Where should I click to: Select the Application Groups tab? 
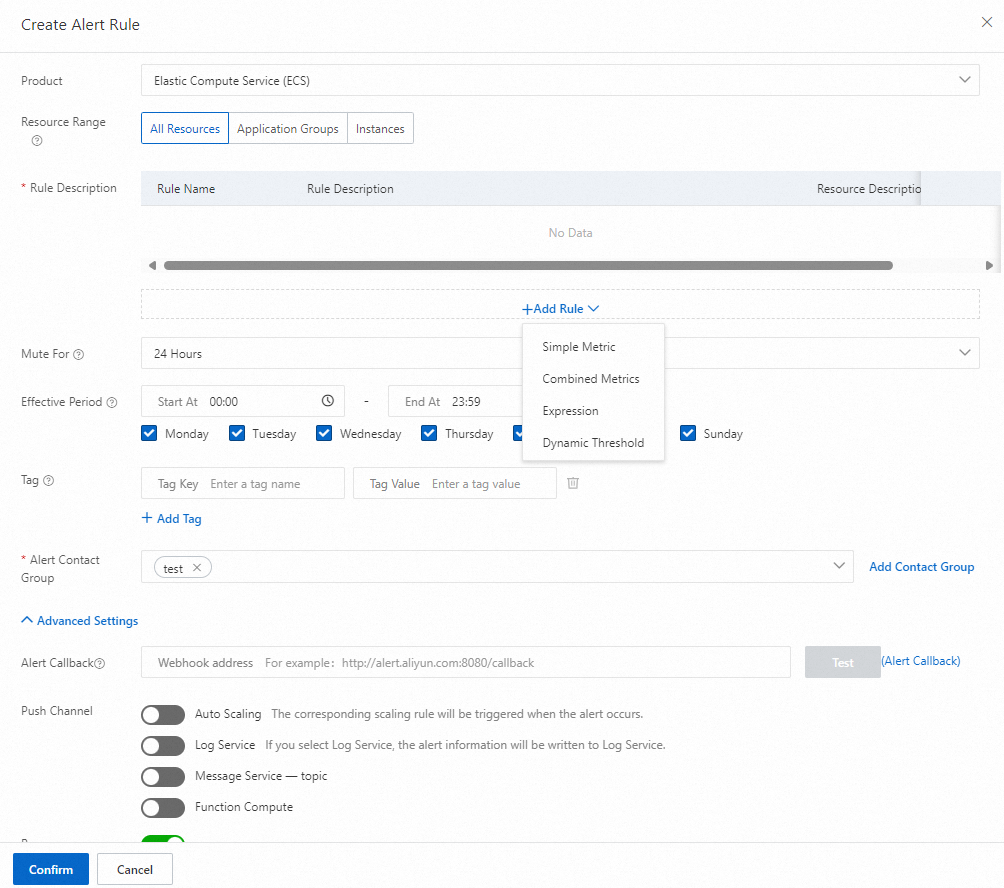pyautogui.click(x=288, y=129)
